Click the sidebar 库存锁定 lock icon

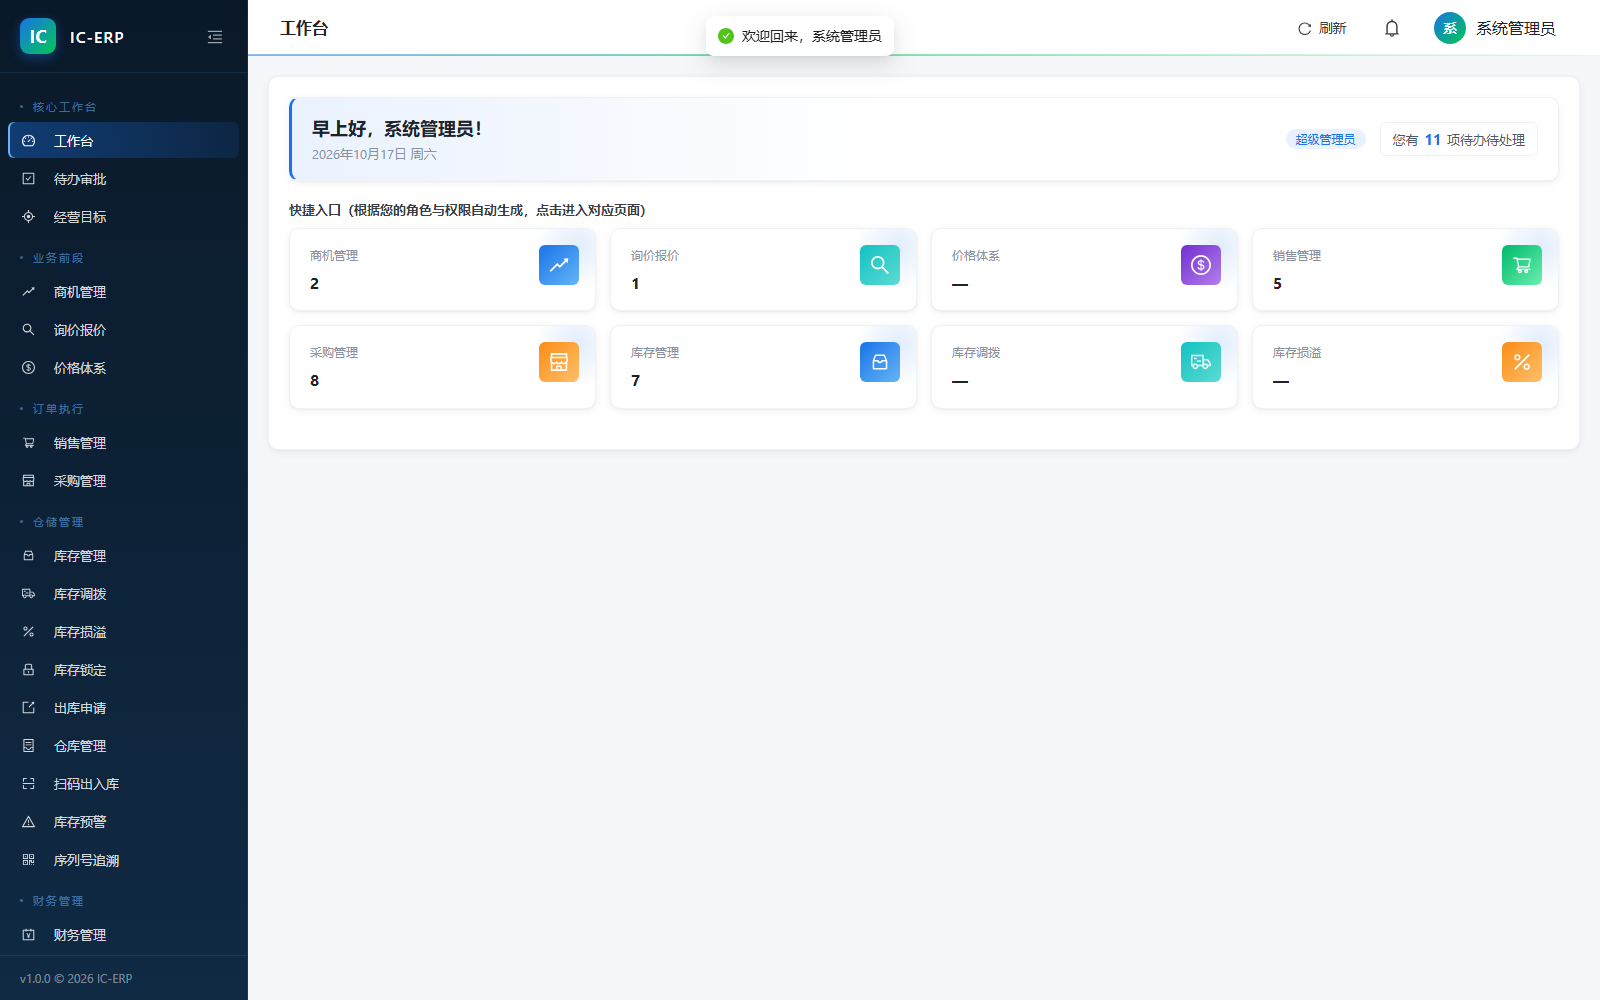click(29, 670)
